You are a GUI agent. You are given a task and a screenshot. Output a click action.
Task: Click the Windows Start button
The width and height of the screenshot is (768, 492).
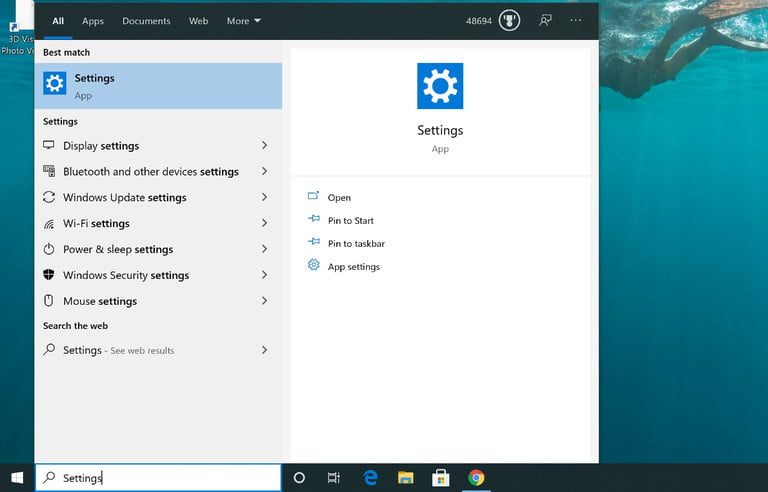pos(17,478)
